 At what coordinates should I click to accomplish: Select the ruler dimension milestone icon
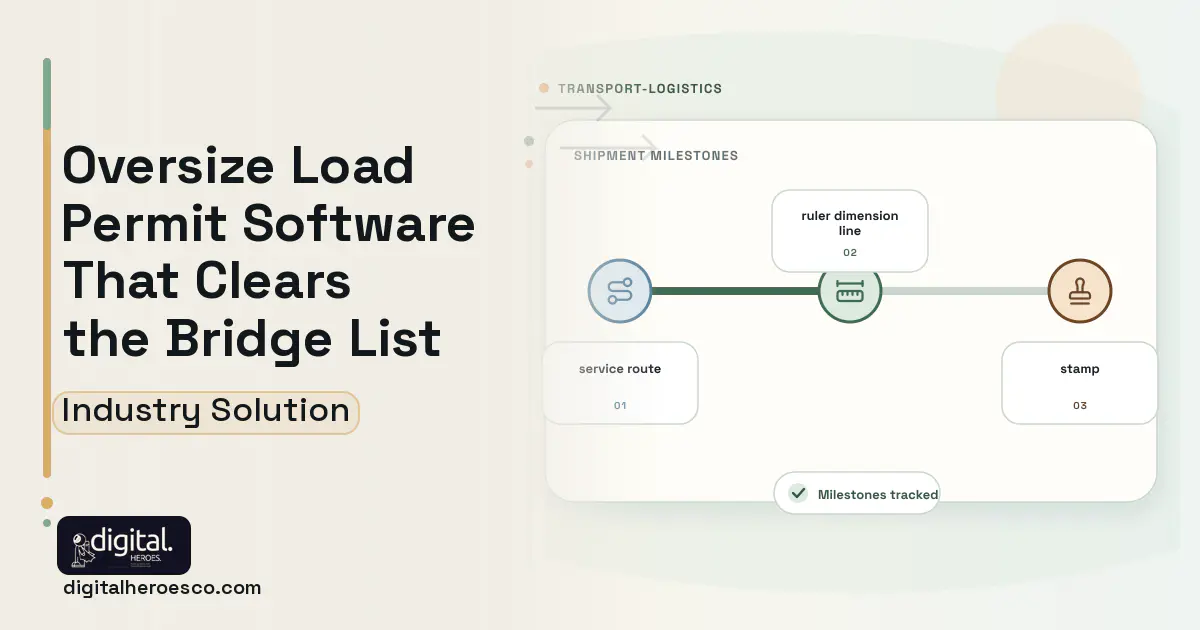point(850,291)
